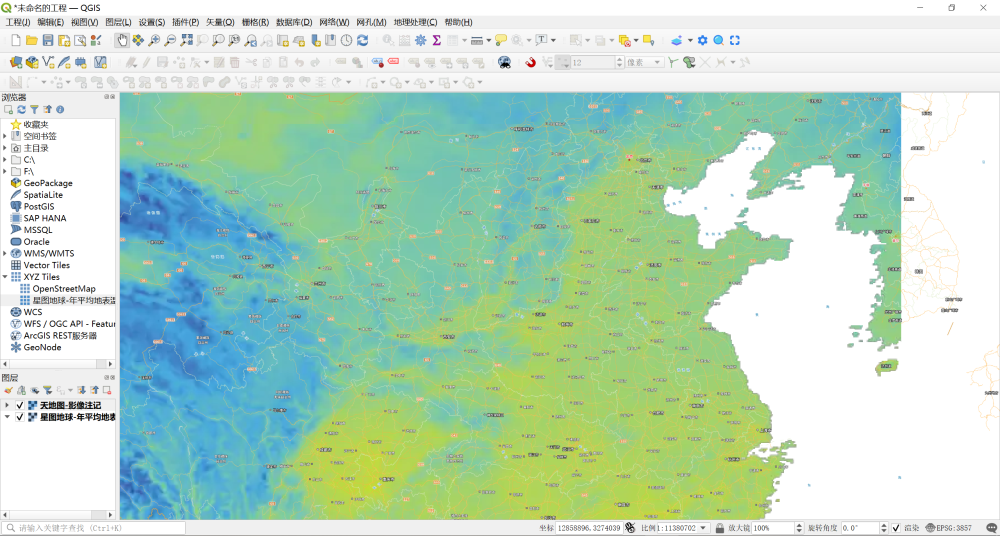Click the blue magnifier icon in top toolbar
Screen dimensions: 1000x536
[719, 40]
